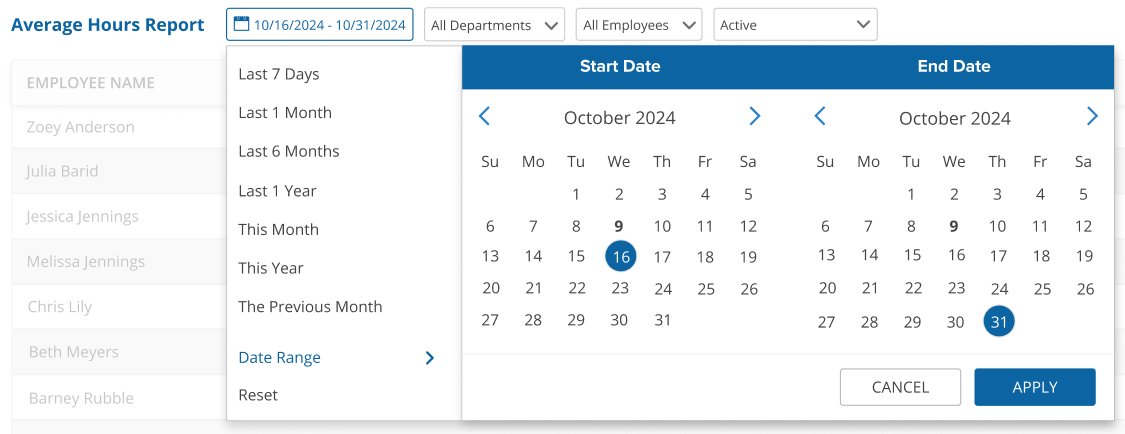1125x434 pixels.
Task: Select the This Month preset
Action: (x=278, y=230)
